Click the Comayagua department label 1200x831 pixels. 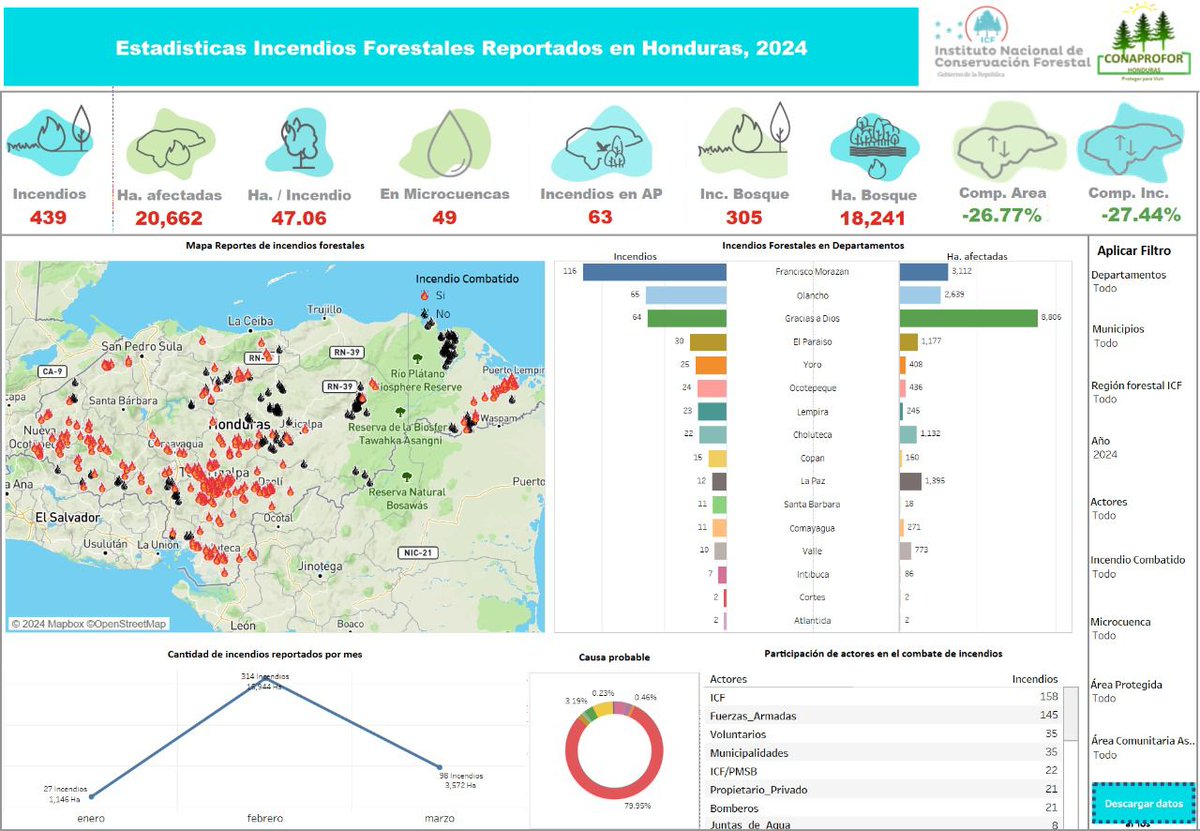click(x=811, y=528)
